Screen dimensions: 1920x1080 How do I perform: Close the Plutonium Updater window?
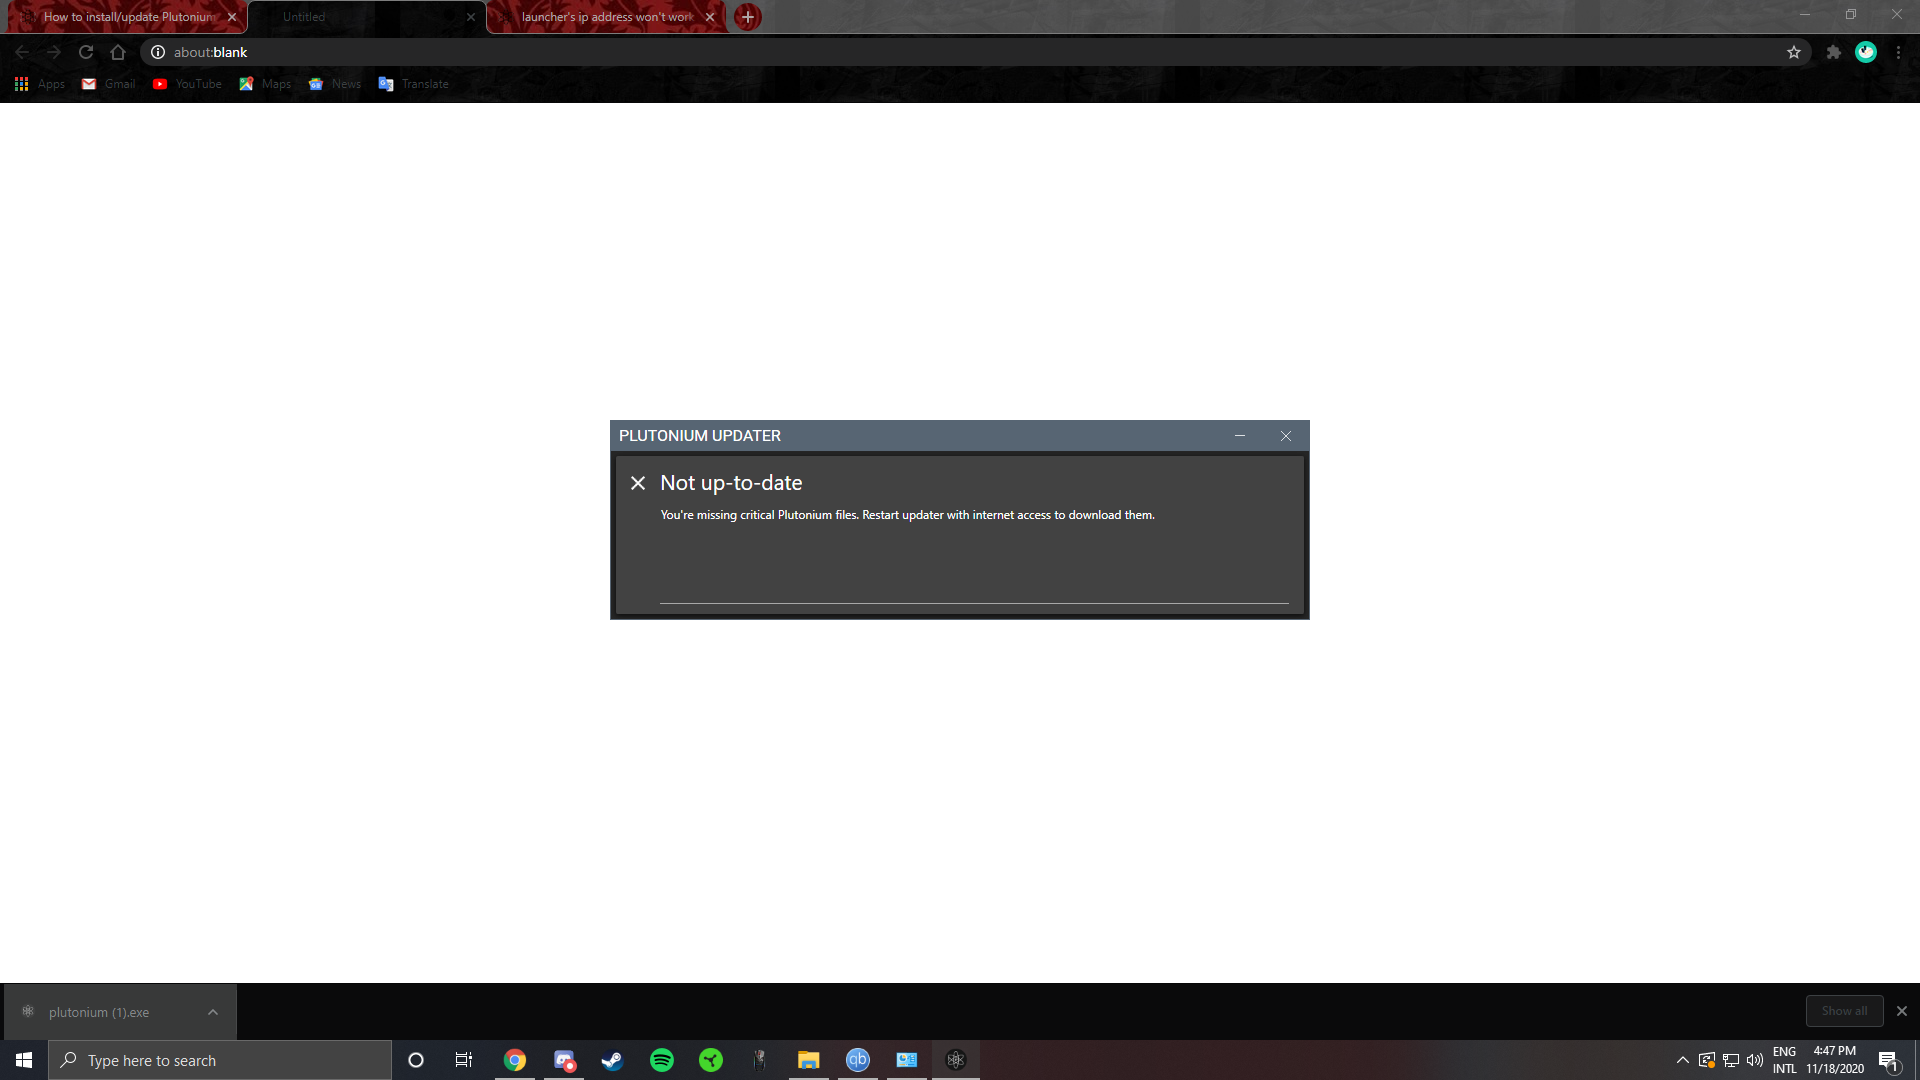click(x=1286, y=436)
